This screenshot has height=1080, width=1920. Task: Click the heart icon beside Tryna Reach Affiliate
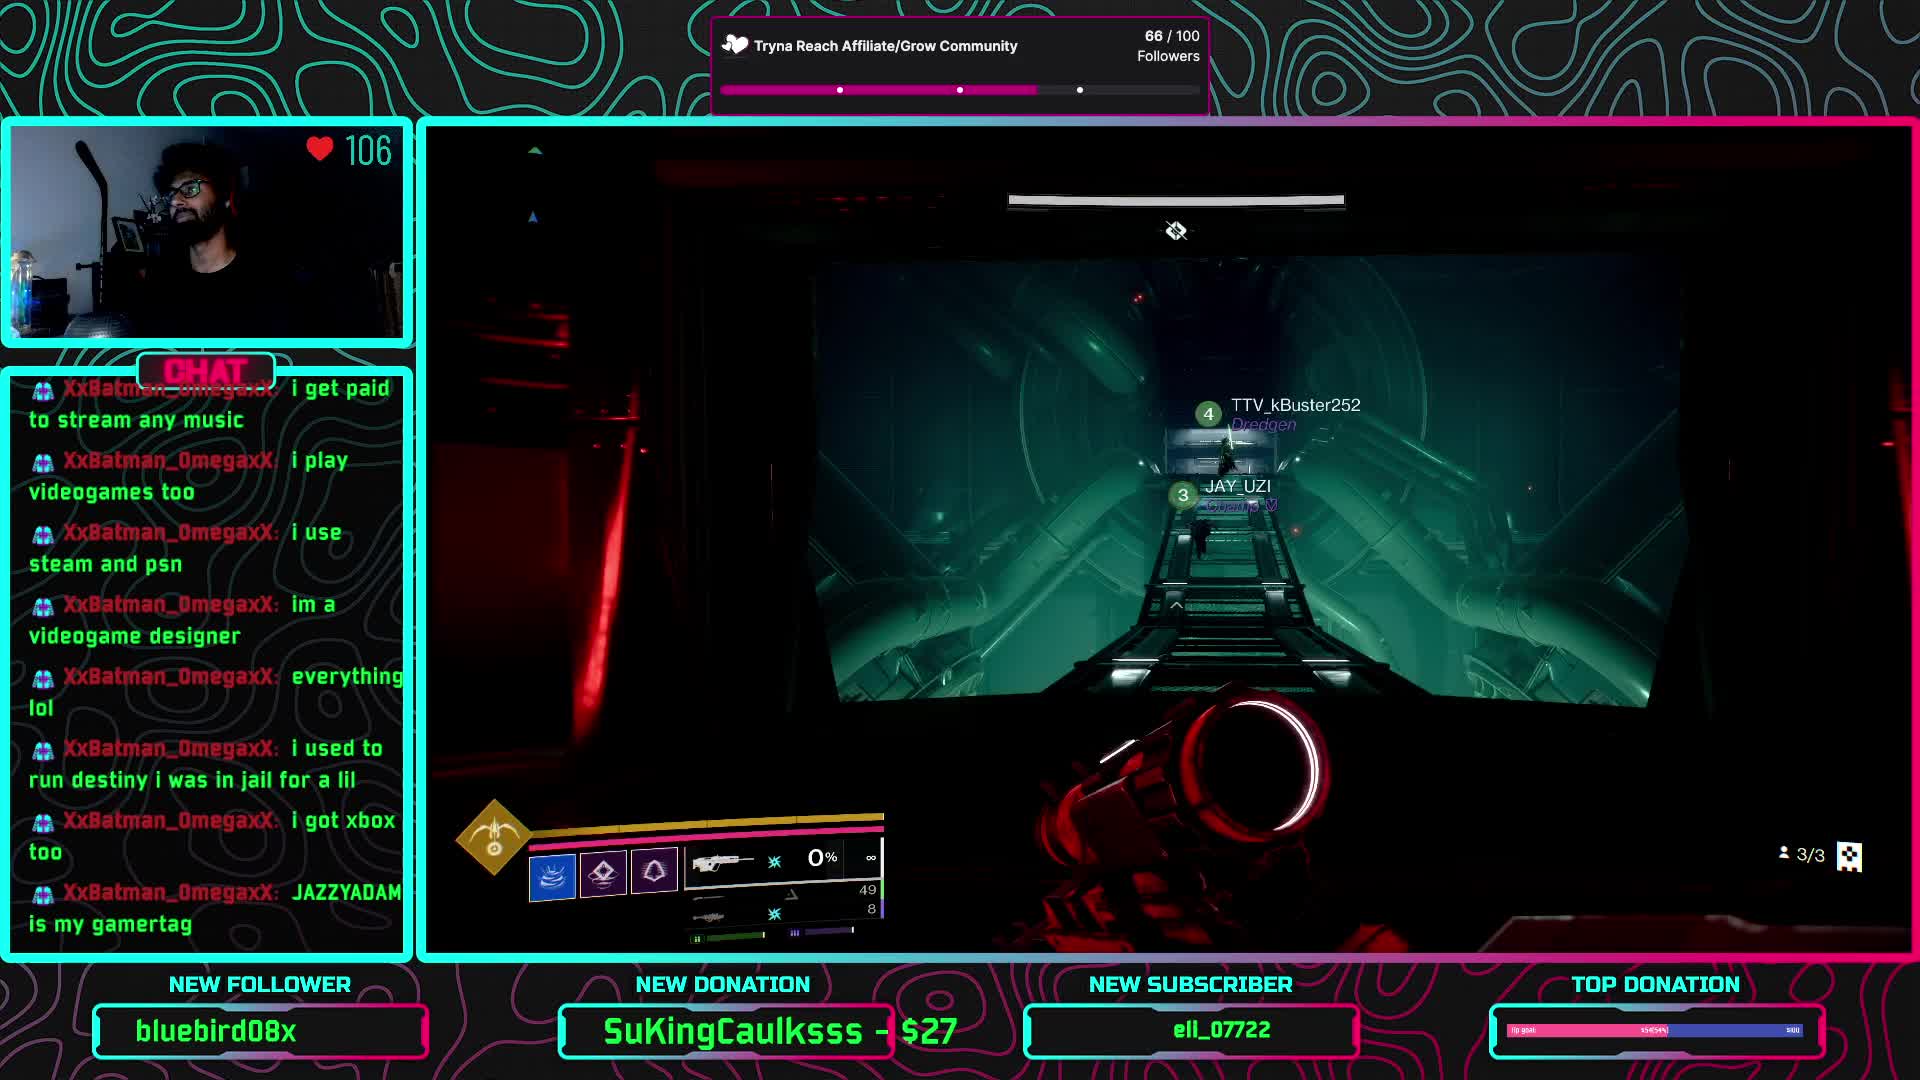[x=735, y=45]
